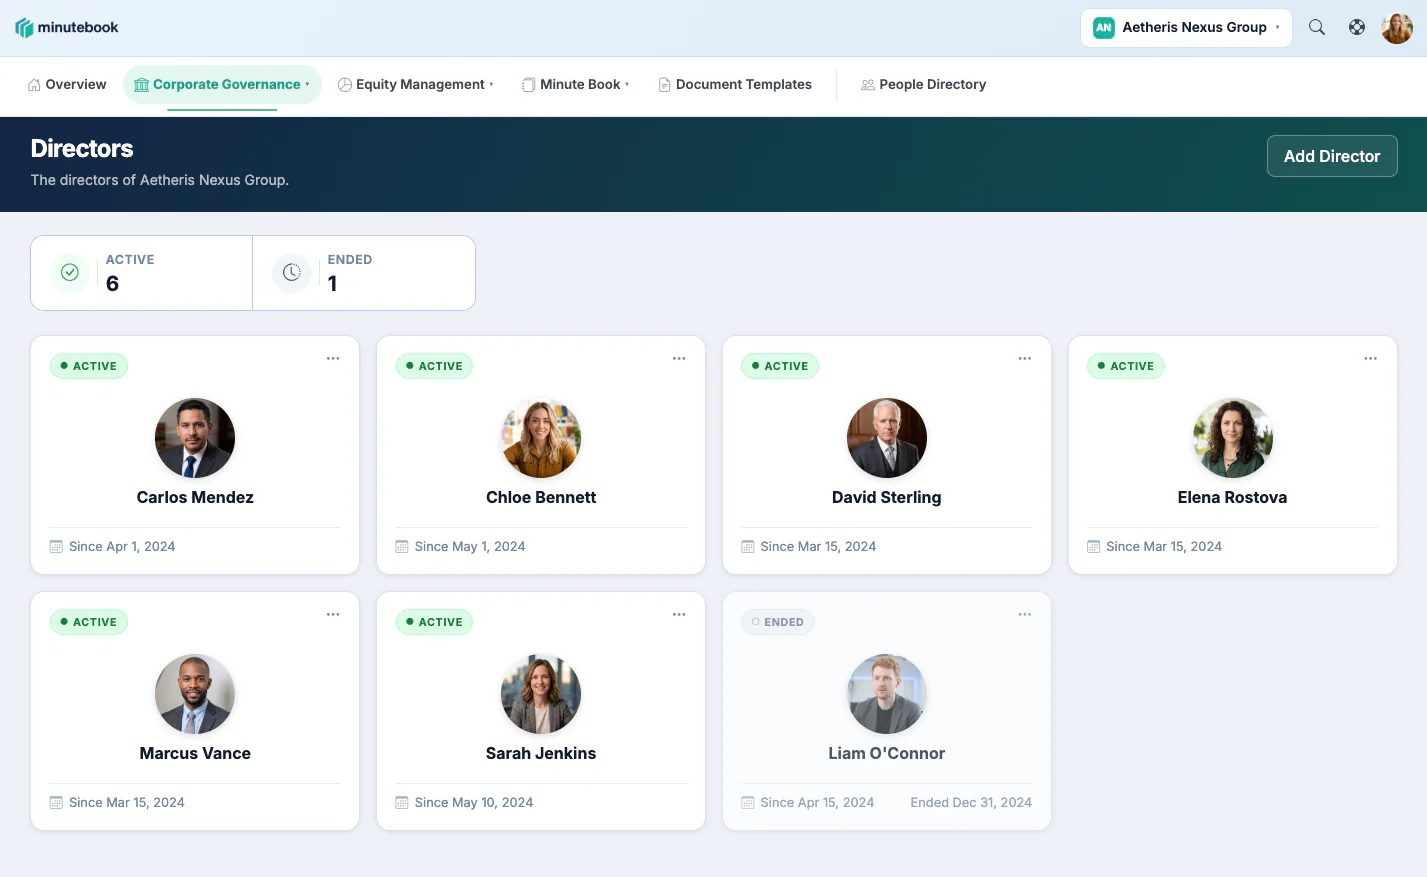Image resolution: width=1427 pixels, height=877 pixels.
Task: Click "Since May 10, 2024" text
Action: (474, 803)
